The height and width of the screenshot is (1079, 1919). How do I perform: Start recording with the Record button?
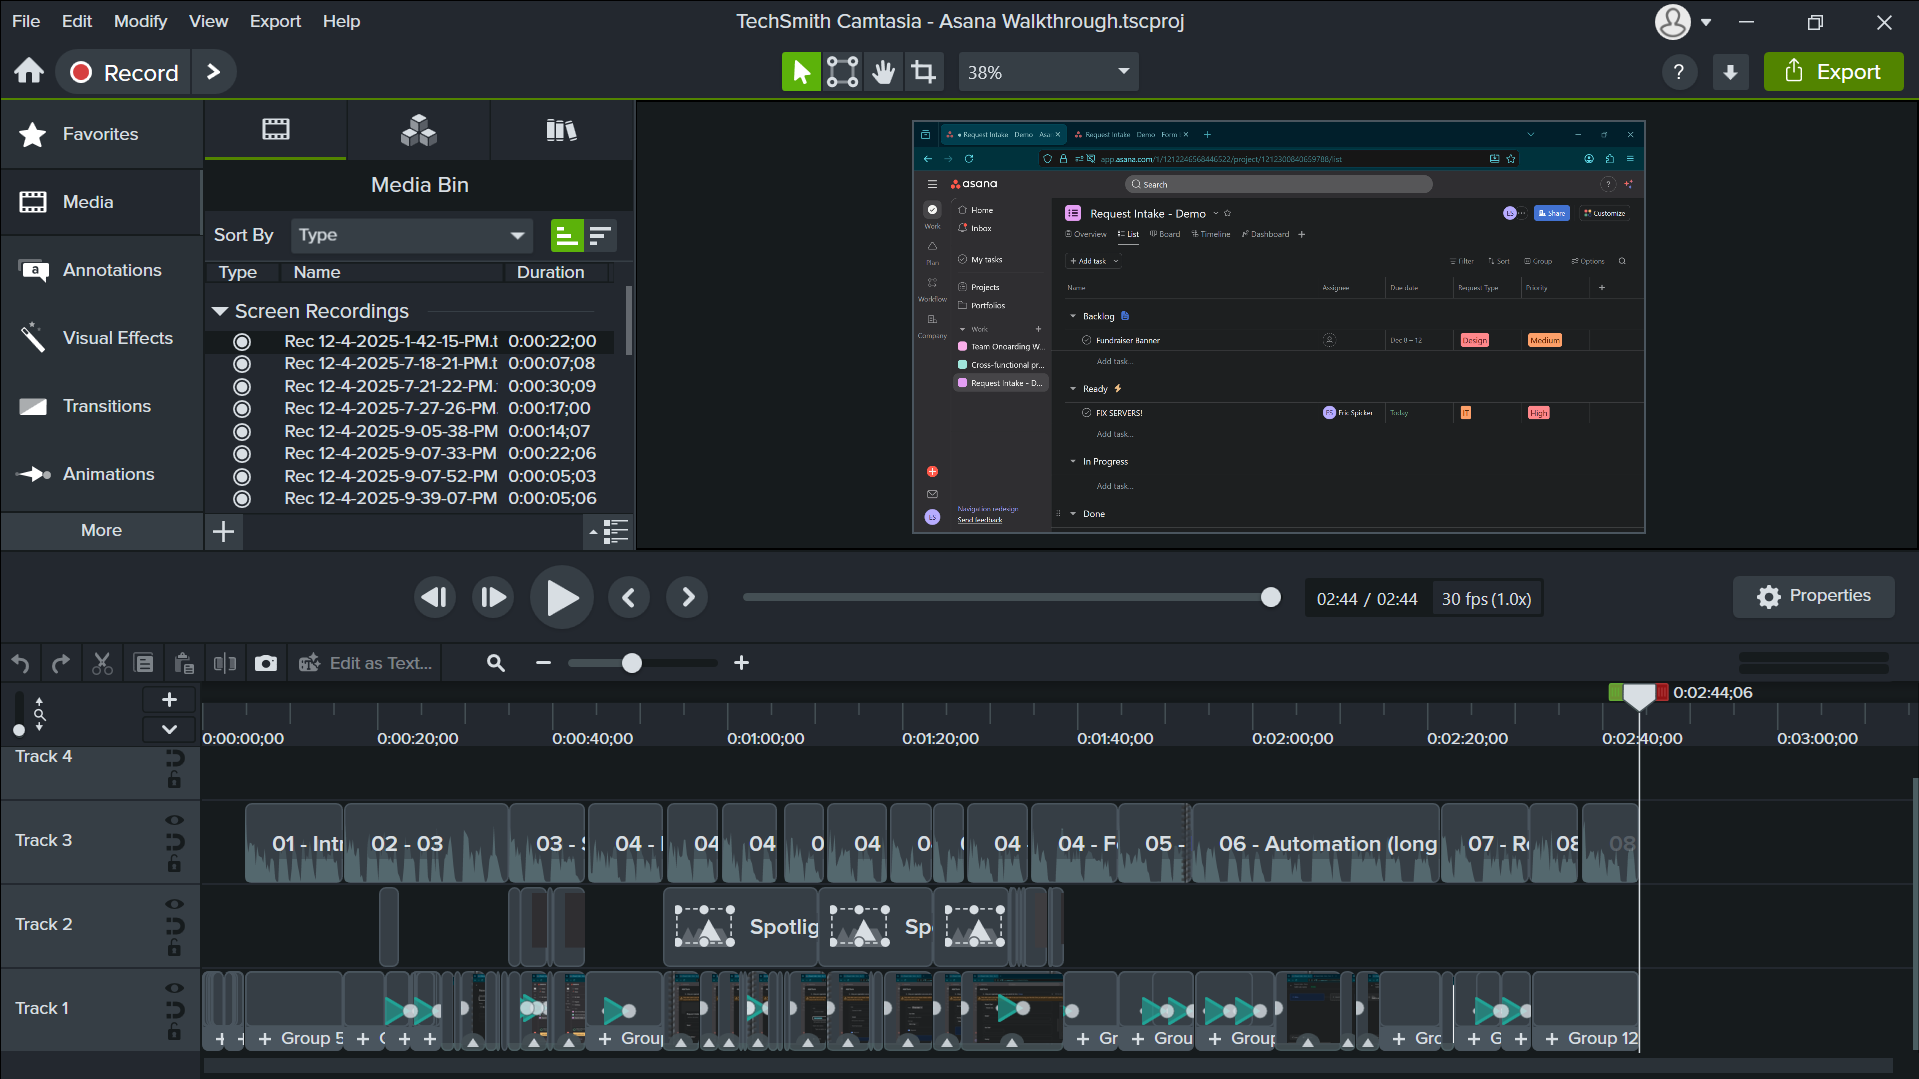(x=124, y=72)
